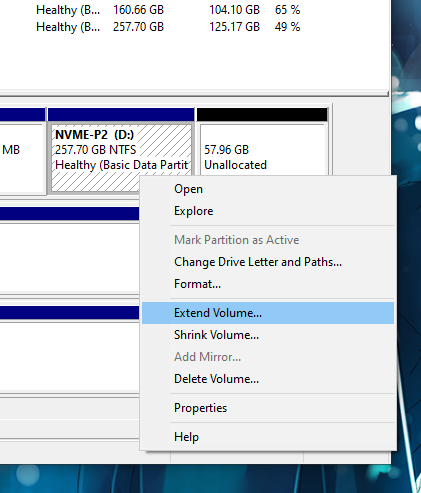Select Format… from the context menu
This screenshot has height=493, width=421.
268,284
